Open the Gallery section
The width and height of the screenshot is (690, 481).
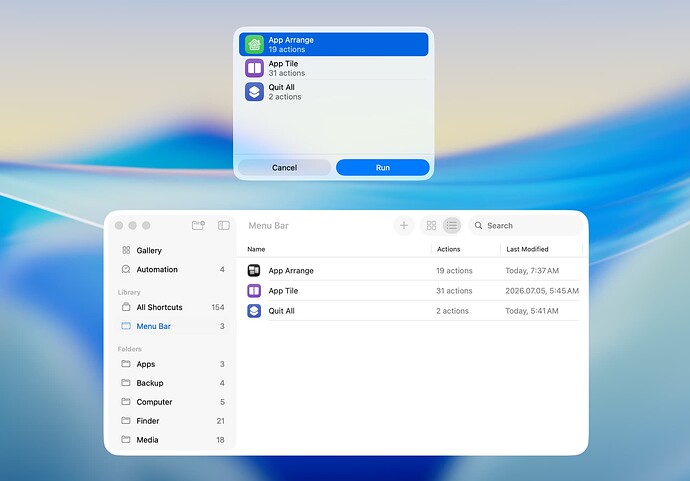172,250
